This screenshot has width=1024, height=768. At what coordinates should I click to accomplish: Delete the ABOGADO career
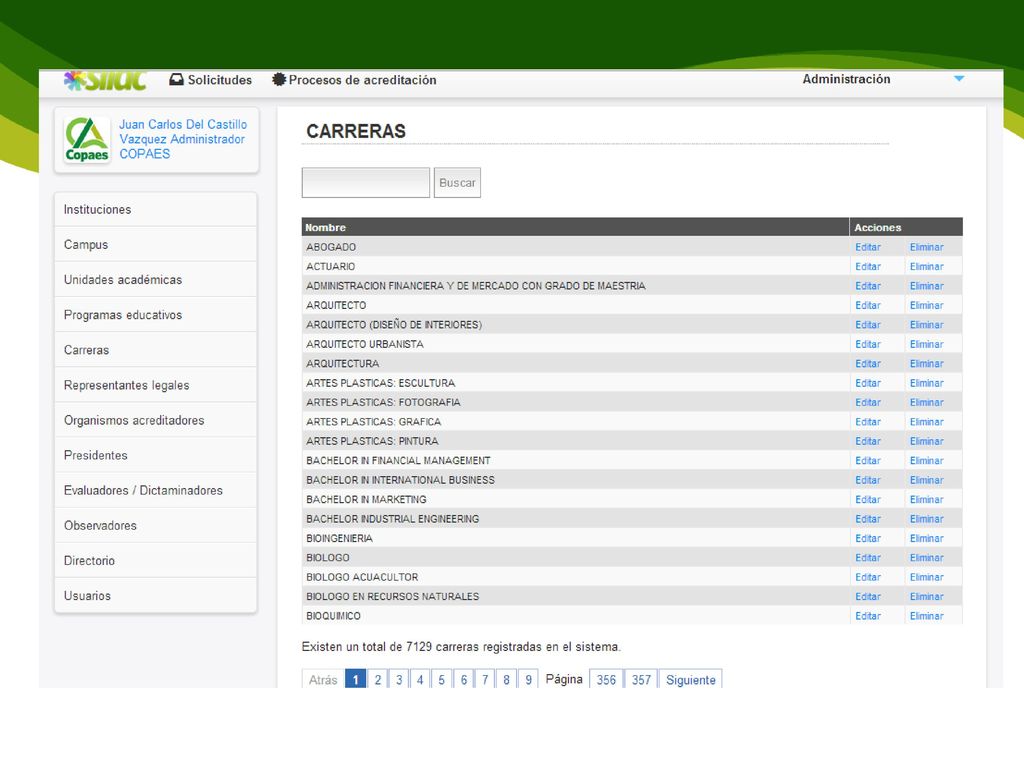click(x=927, y=247)
